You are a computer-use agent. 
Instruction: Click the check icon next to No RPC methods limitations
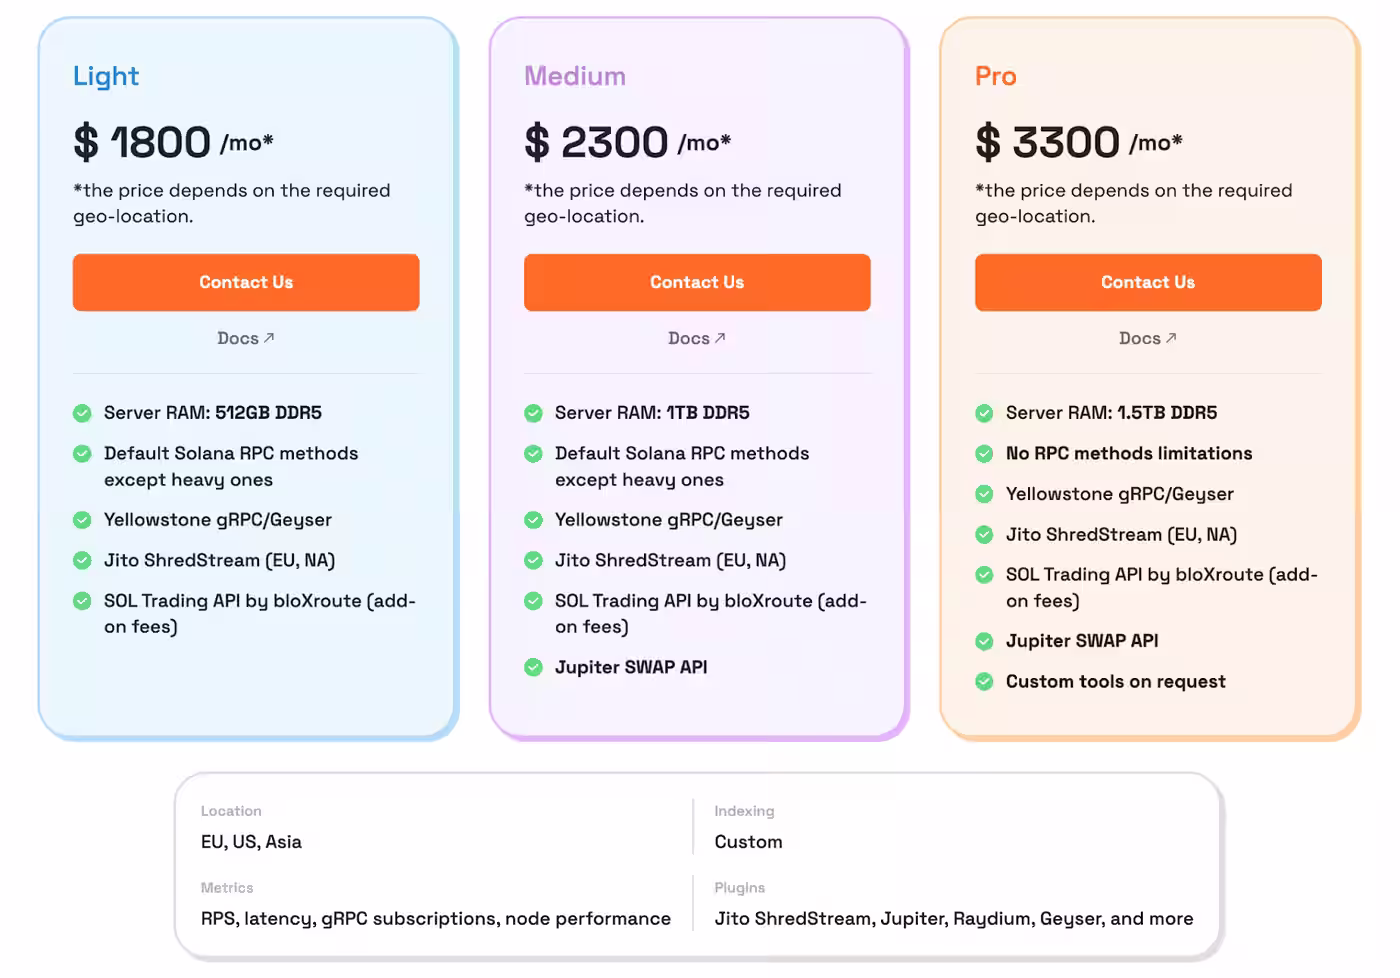(x=984, y=454)
